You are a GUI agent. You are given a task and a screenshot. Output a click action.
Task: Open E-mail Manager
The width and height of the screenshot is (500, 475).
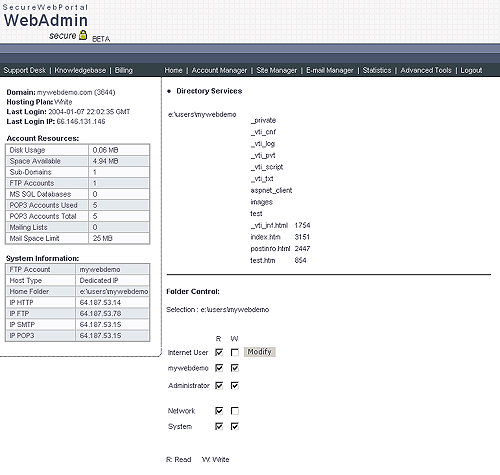click(330, 70)
